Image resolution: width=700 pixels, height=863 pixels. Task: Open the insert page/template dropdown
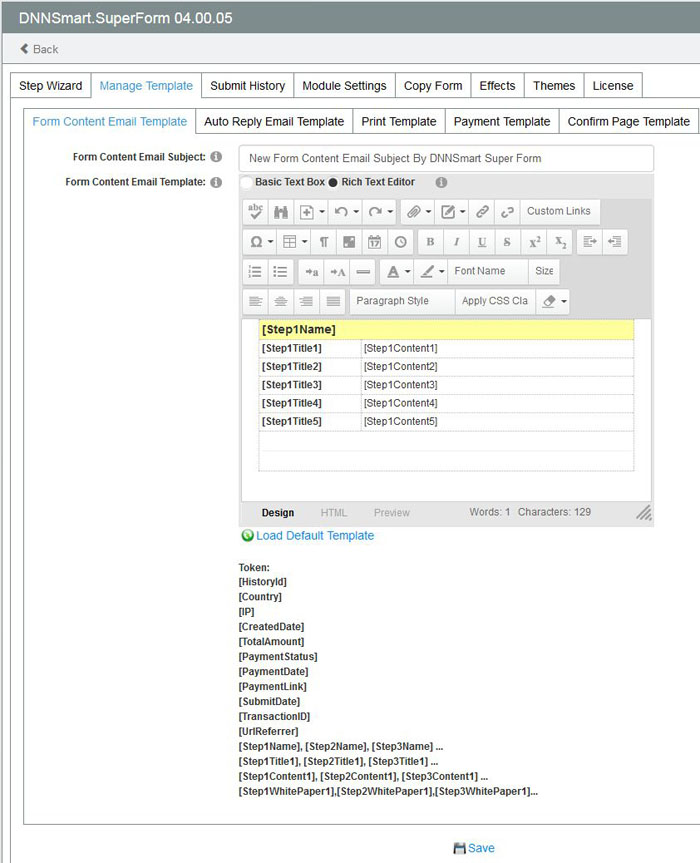pos(311,212)
